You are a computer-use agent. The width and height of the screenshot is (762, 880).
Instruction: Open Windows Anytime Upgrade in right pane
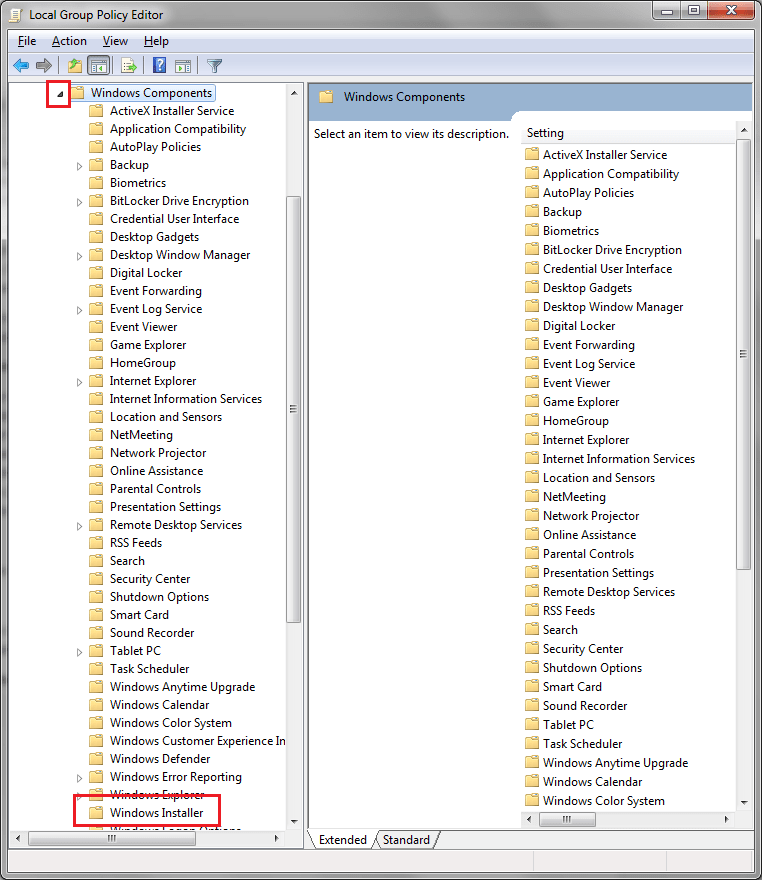[x=616, y=763]
